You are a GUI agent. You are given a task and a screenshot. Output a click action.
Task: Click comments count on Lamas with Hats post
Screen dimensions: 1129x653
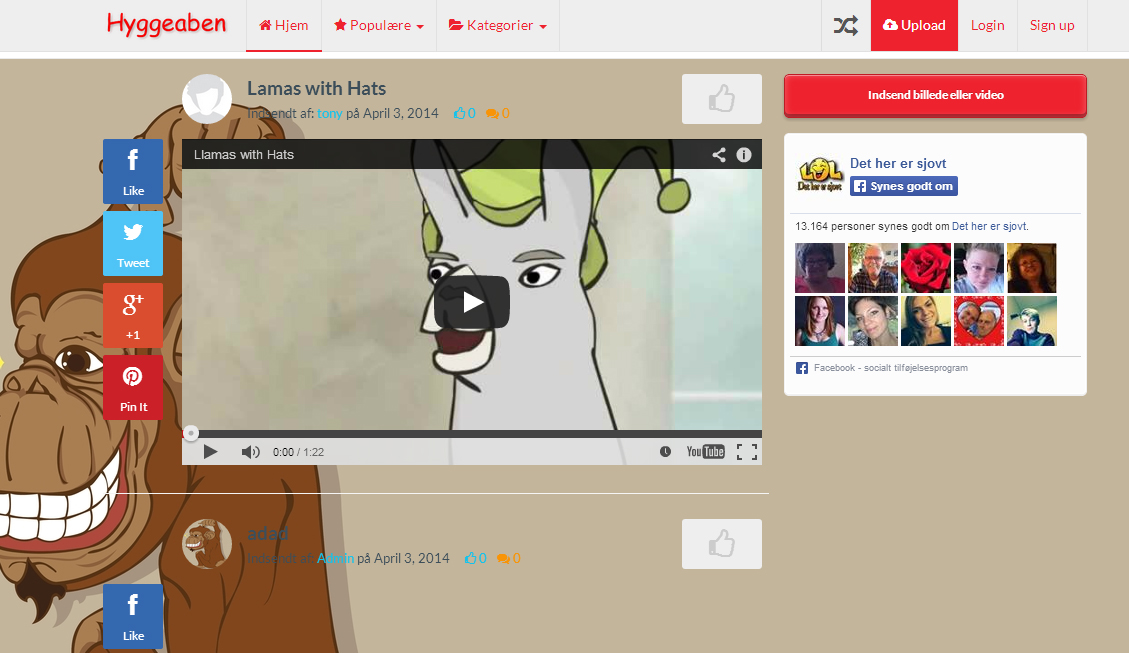[x=498, y=113]
